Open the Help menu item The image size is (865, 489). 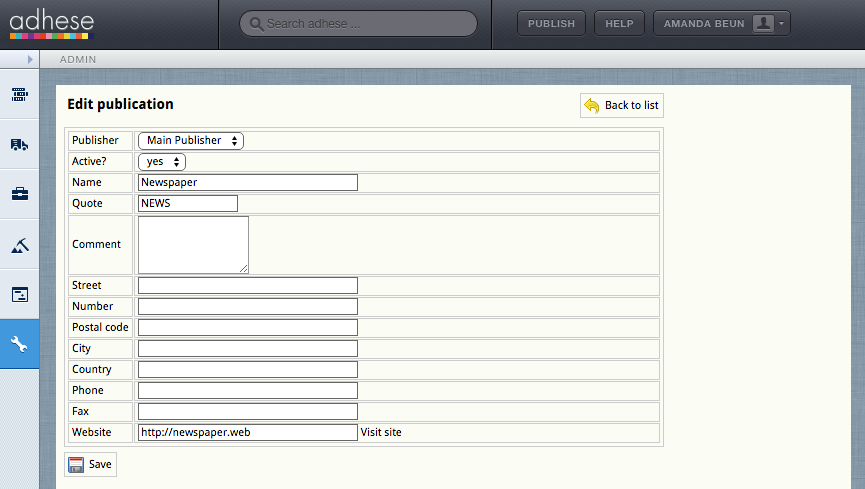(x=619, y=23)
